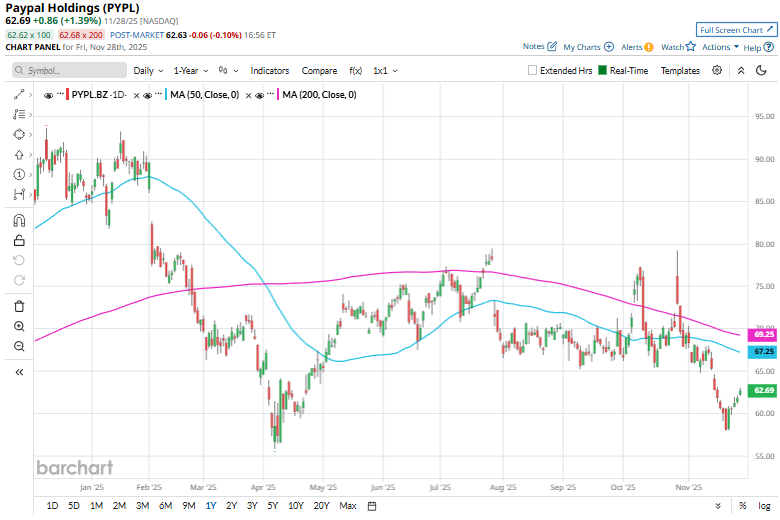Toggle the Real-Time checkbox
This screenshot has width=780, height=520.
(603, 71)
